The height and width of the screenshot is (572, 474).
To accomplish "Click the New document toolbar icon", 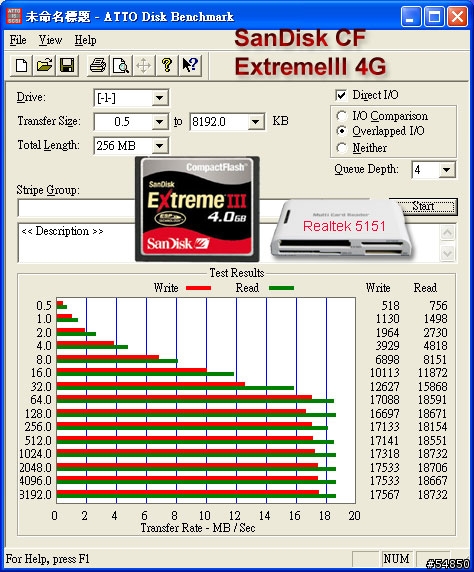I will 22,66.
